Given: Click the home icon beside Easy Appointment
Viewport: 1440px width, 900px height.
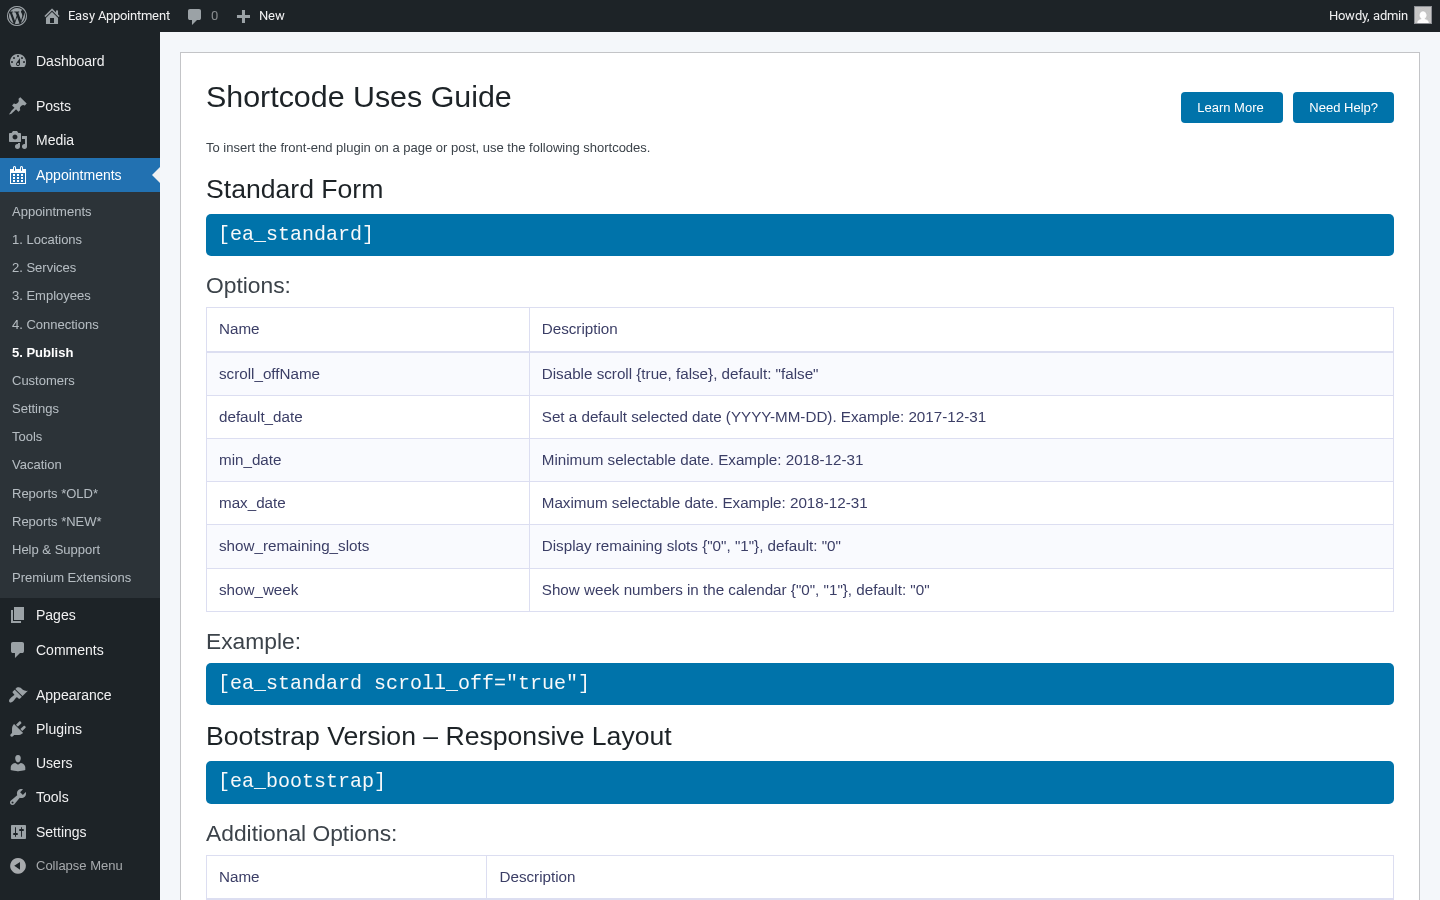Looking at the screenshot, I should [x=52, y=16].
